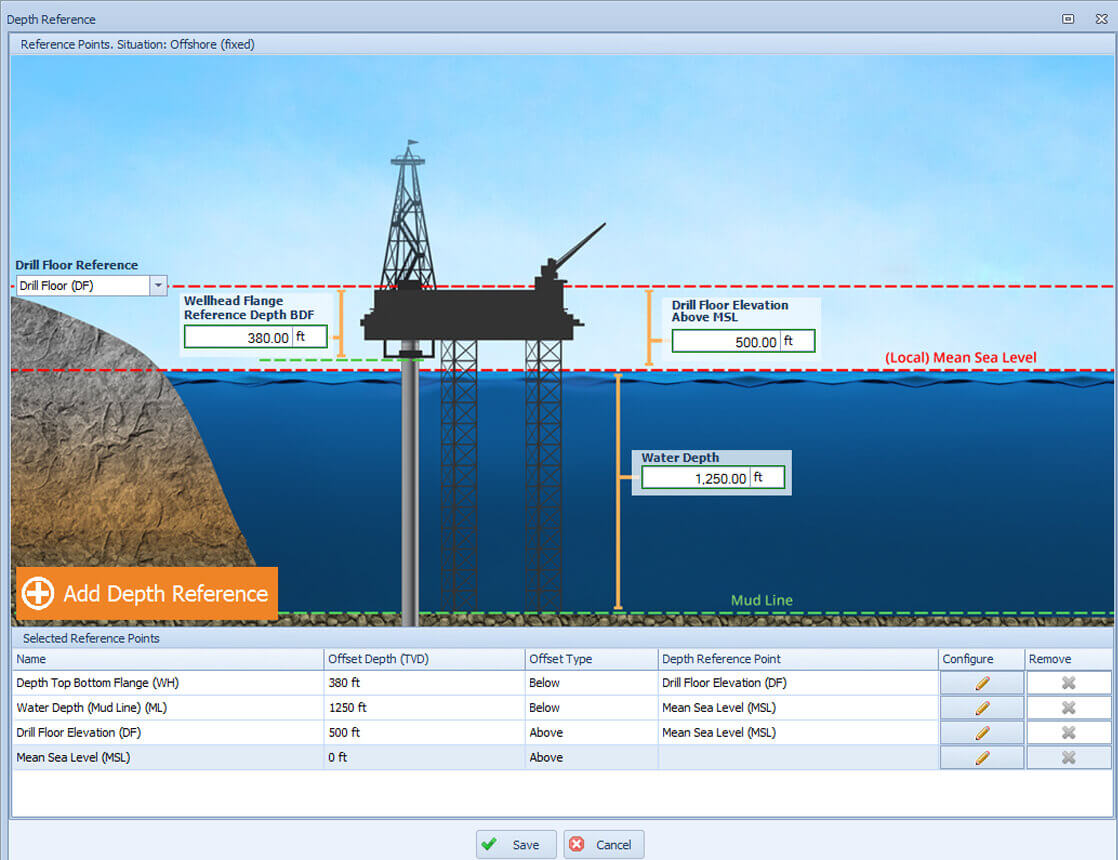Click the Offset Depth (TVD) column header
Image resolution: width=1118 pixels, height=860 pixels.
click(424, 659)
